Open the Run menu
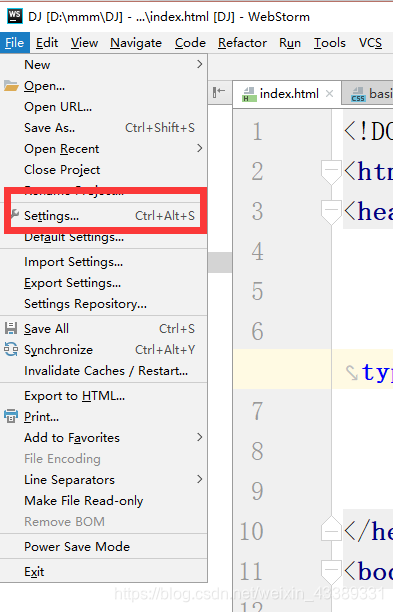This screenshot has height=612, width=393. pos(290,43)
